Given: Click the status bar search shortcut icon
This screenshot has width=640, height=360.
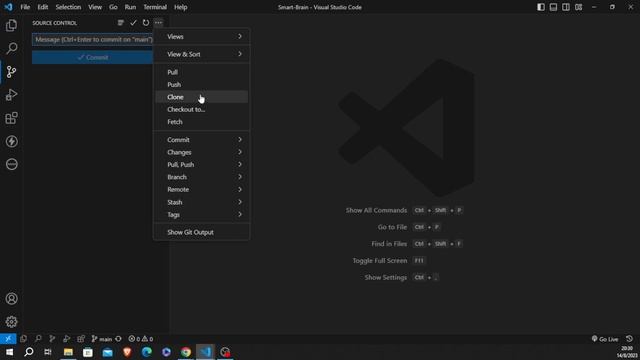Looking at the screenshot, I should [38, 339].
